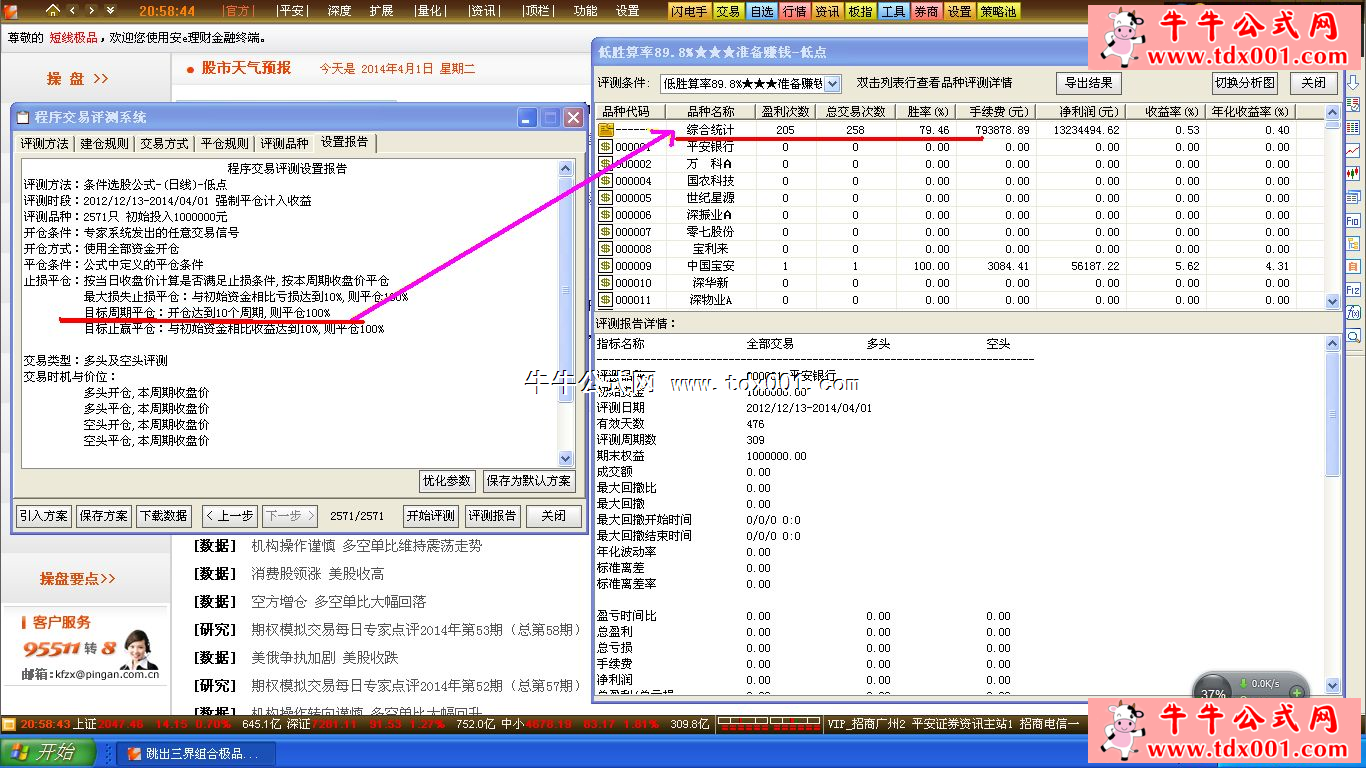Click the 板指 toolbar button
Screen dimensions: 1366x768
860,11
